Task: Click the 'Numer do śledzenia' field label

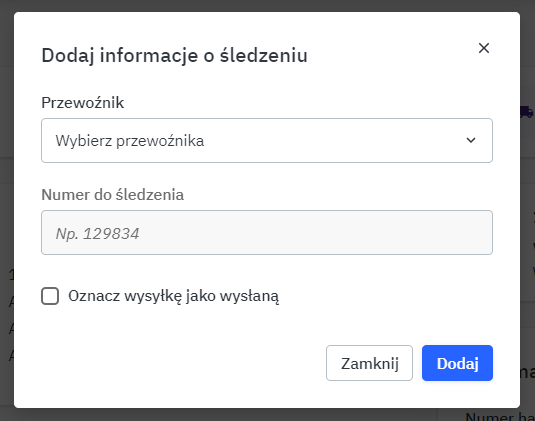Action: pos(113,195)
